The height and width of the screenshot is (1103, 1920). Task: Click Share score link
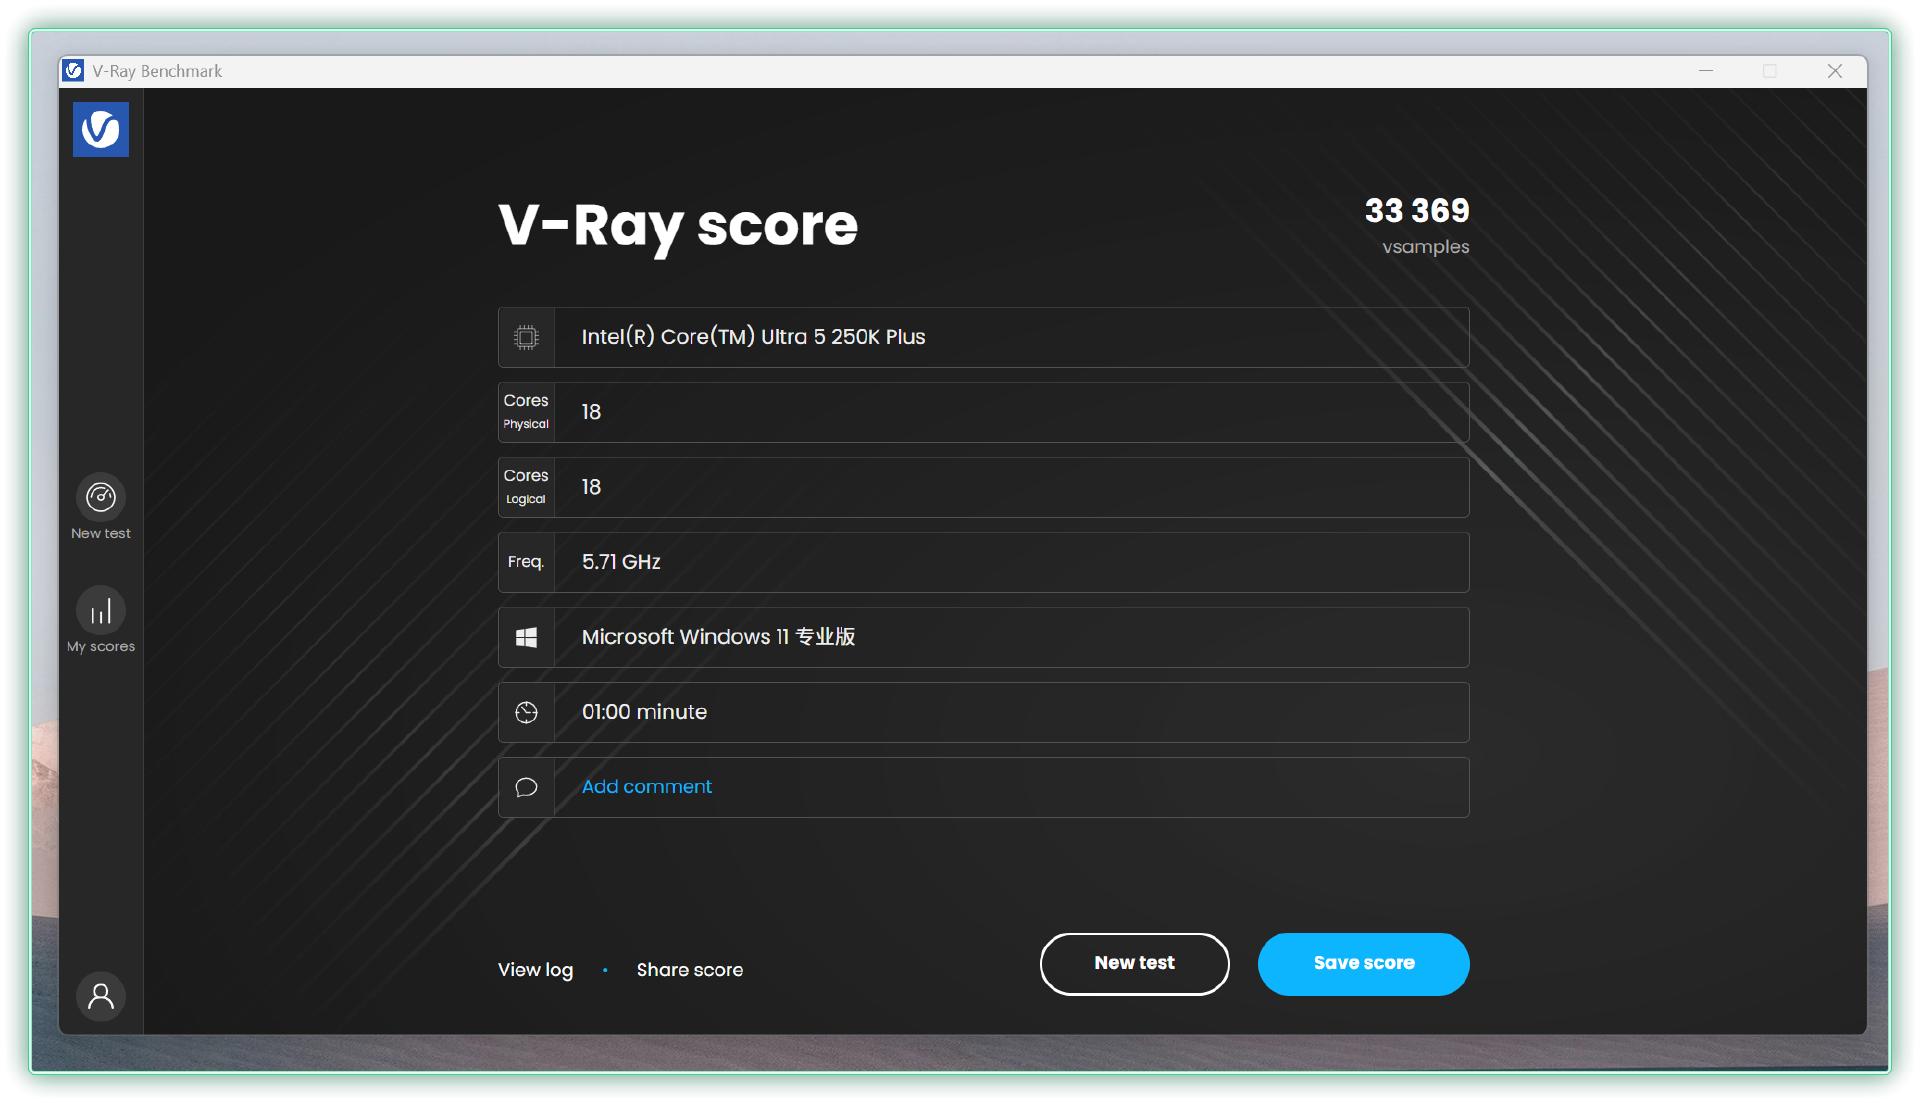pos(689,970)
